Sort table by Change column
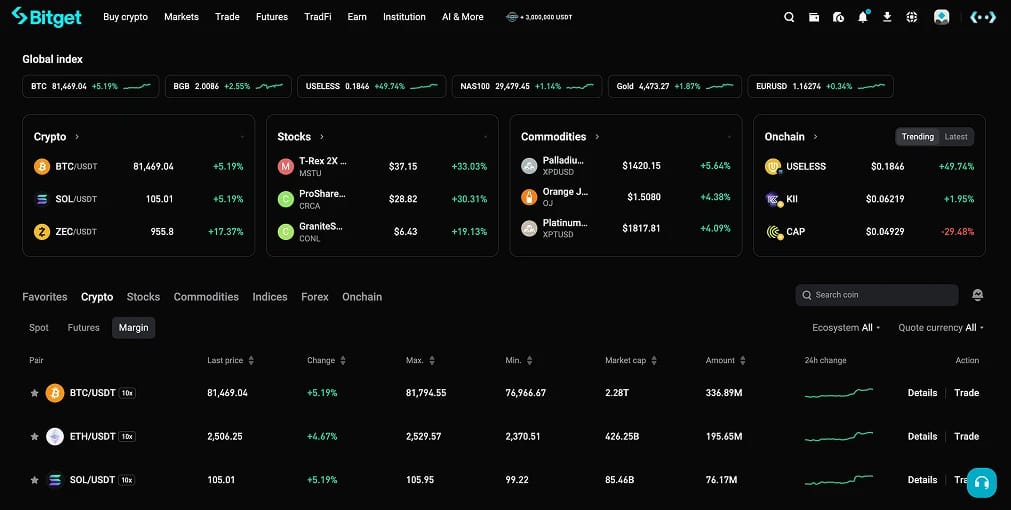 click(326, 360)
